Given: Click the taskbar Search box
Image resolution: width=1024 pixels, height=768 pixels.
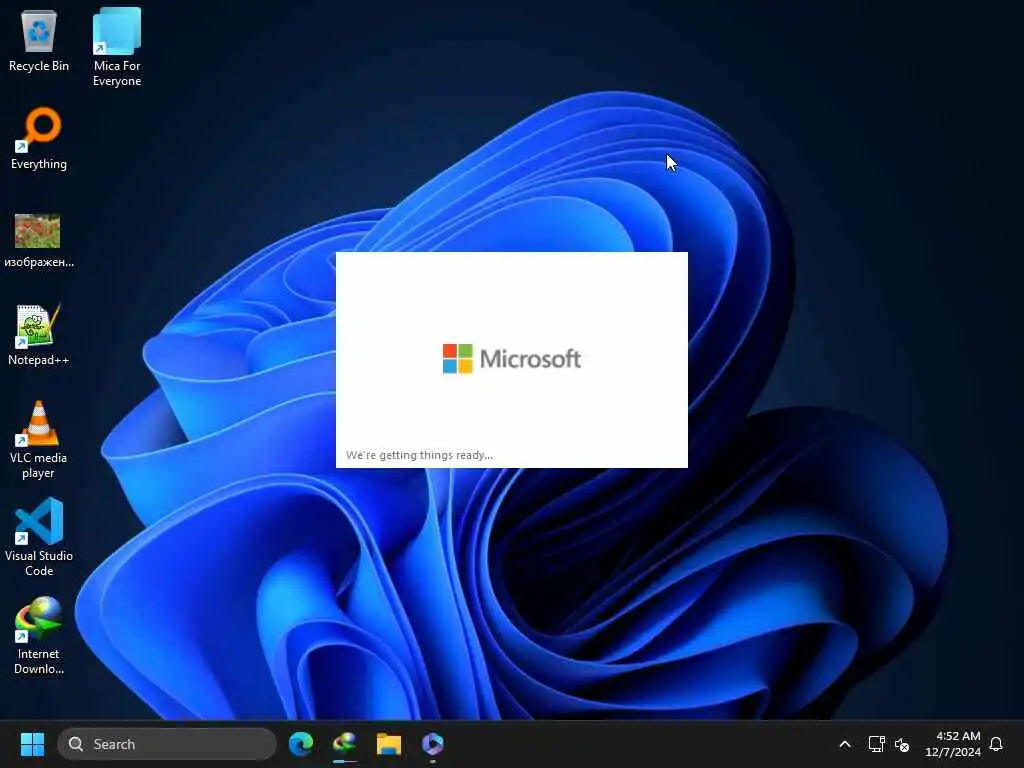Looking at the screenshot, I should [167, 744].
